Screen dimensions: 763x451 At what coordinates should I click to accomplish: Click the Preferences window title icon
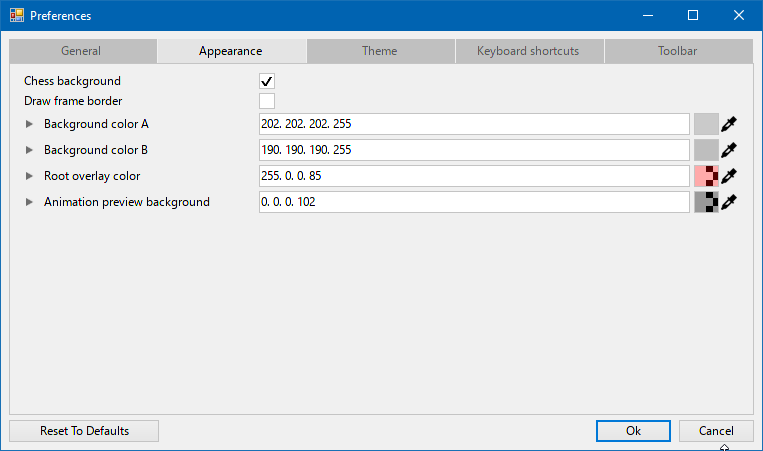point(17,16)
